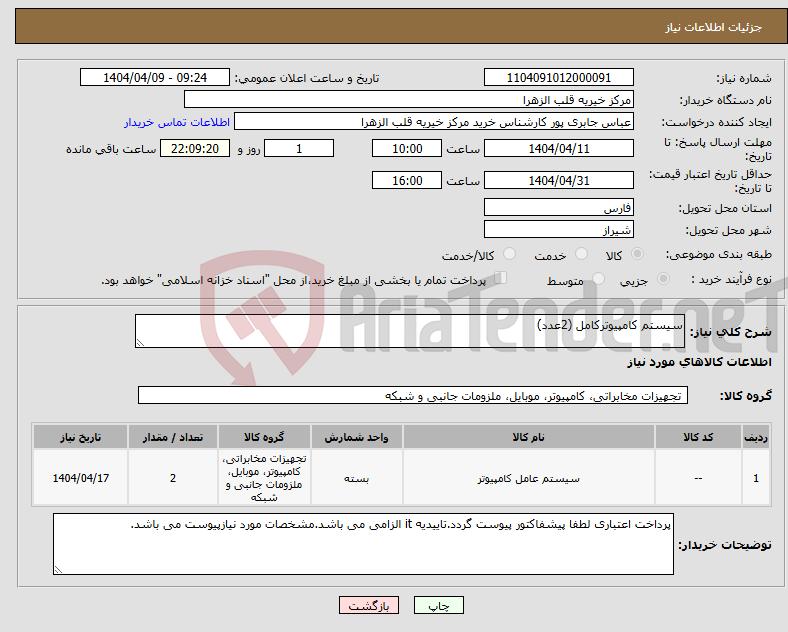Select the خدمت radio button
788x632 pixels.
point(581,254)
